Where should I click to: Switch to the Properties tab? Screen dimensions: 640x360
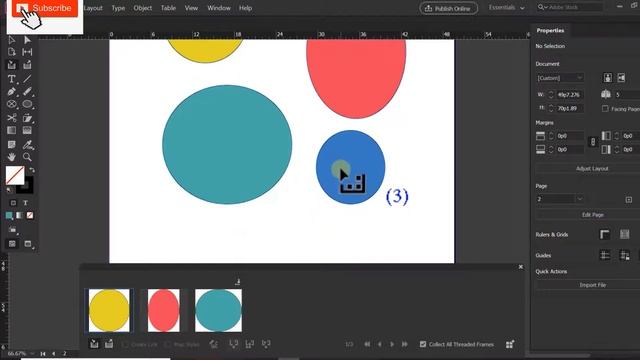point(550,31)
